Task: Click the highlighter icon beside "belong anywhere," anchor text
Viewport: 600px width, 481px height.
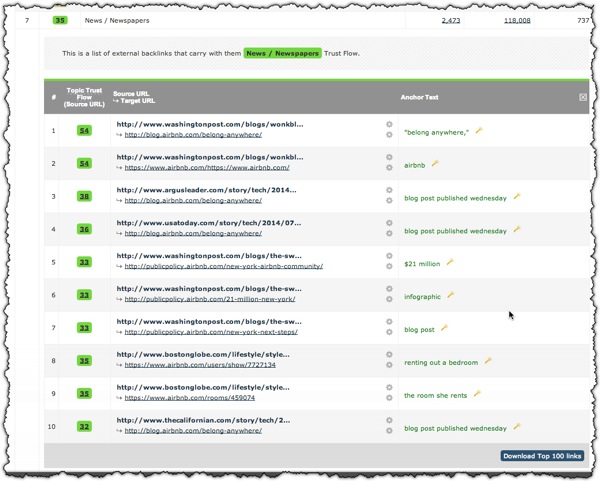Action: tap(479, 130)
